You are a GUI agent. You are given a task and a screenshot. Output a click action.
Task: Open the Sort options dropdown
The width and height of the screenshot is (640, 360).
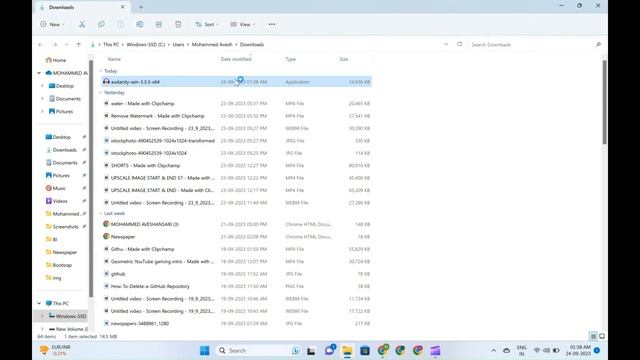coord(207,24)
